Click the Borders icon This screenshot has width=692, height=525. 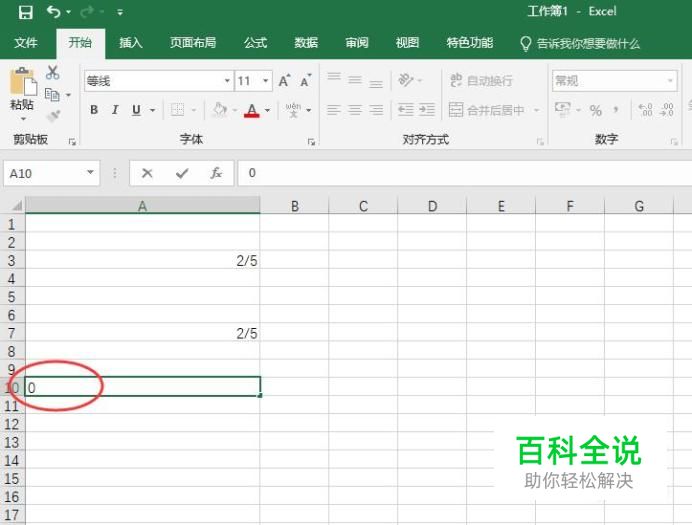(177, 110)
